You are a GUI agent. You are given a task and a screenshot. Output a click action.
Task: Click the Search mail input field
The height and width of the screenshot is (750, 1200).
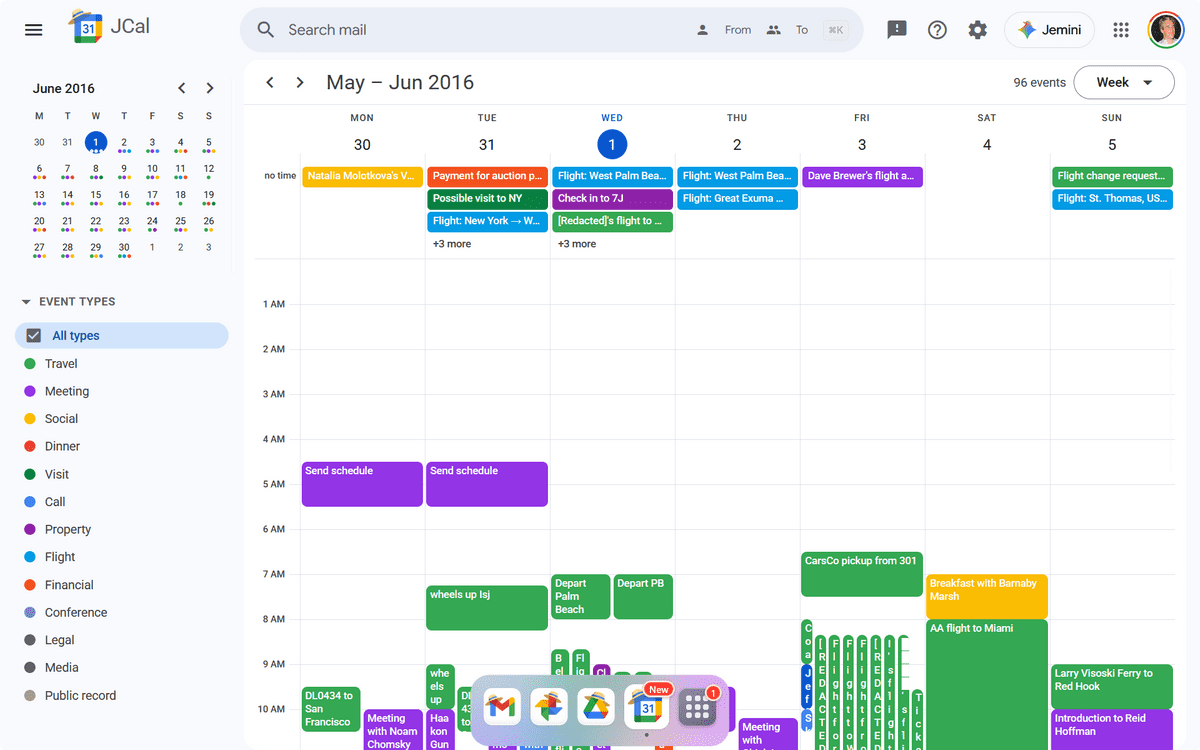click(480, 30)
